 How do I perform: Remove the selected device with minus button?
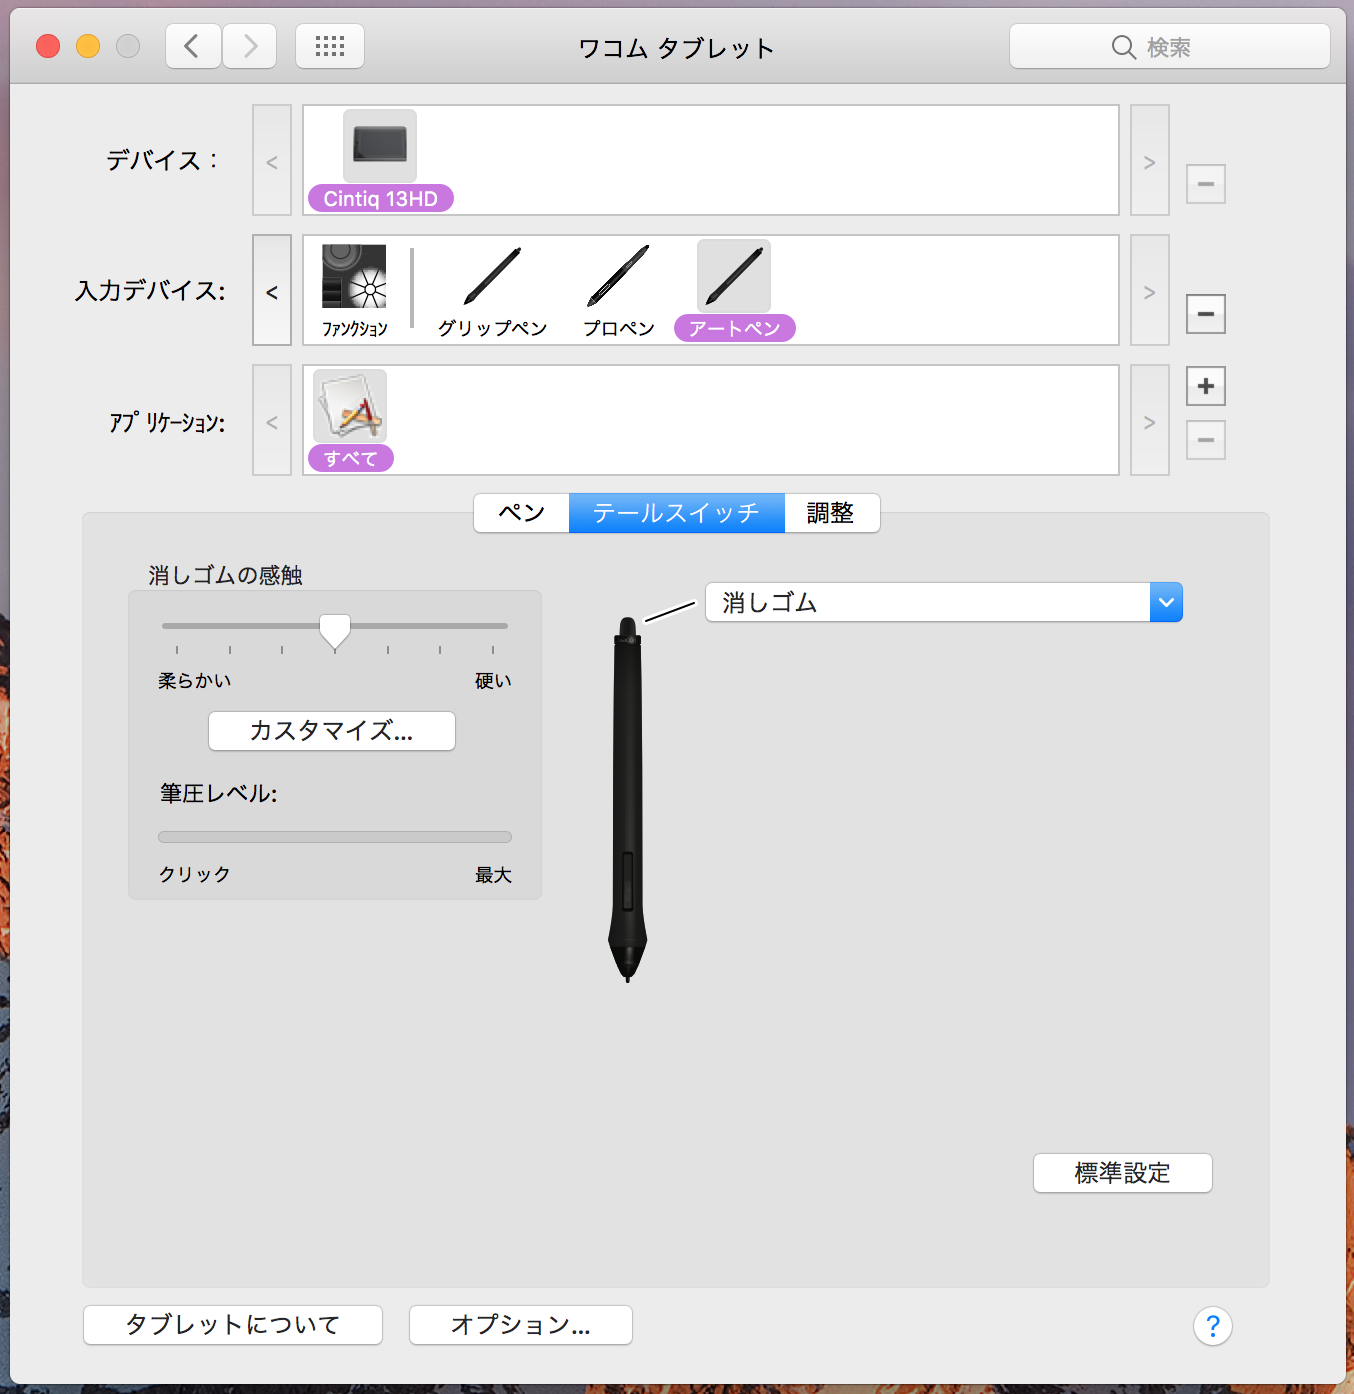(x=1206, y=184)
